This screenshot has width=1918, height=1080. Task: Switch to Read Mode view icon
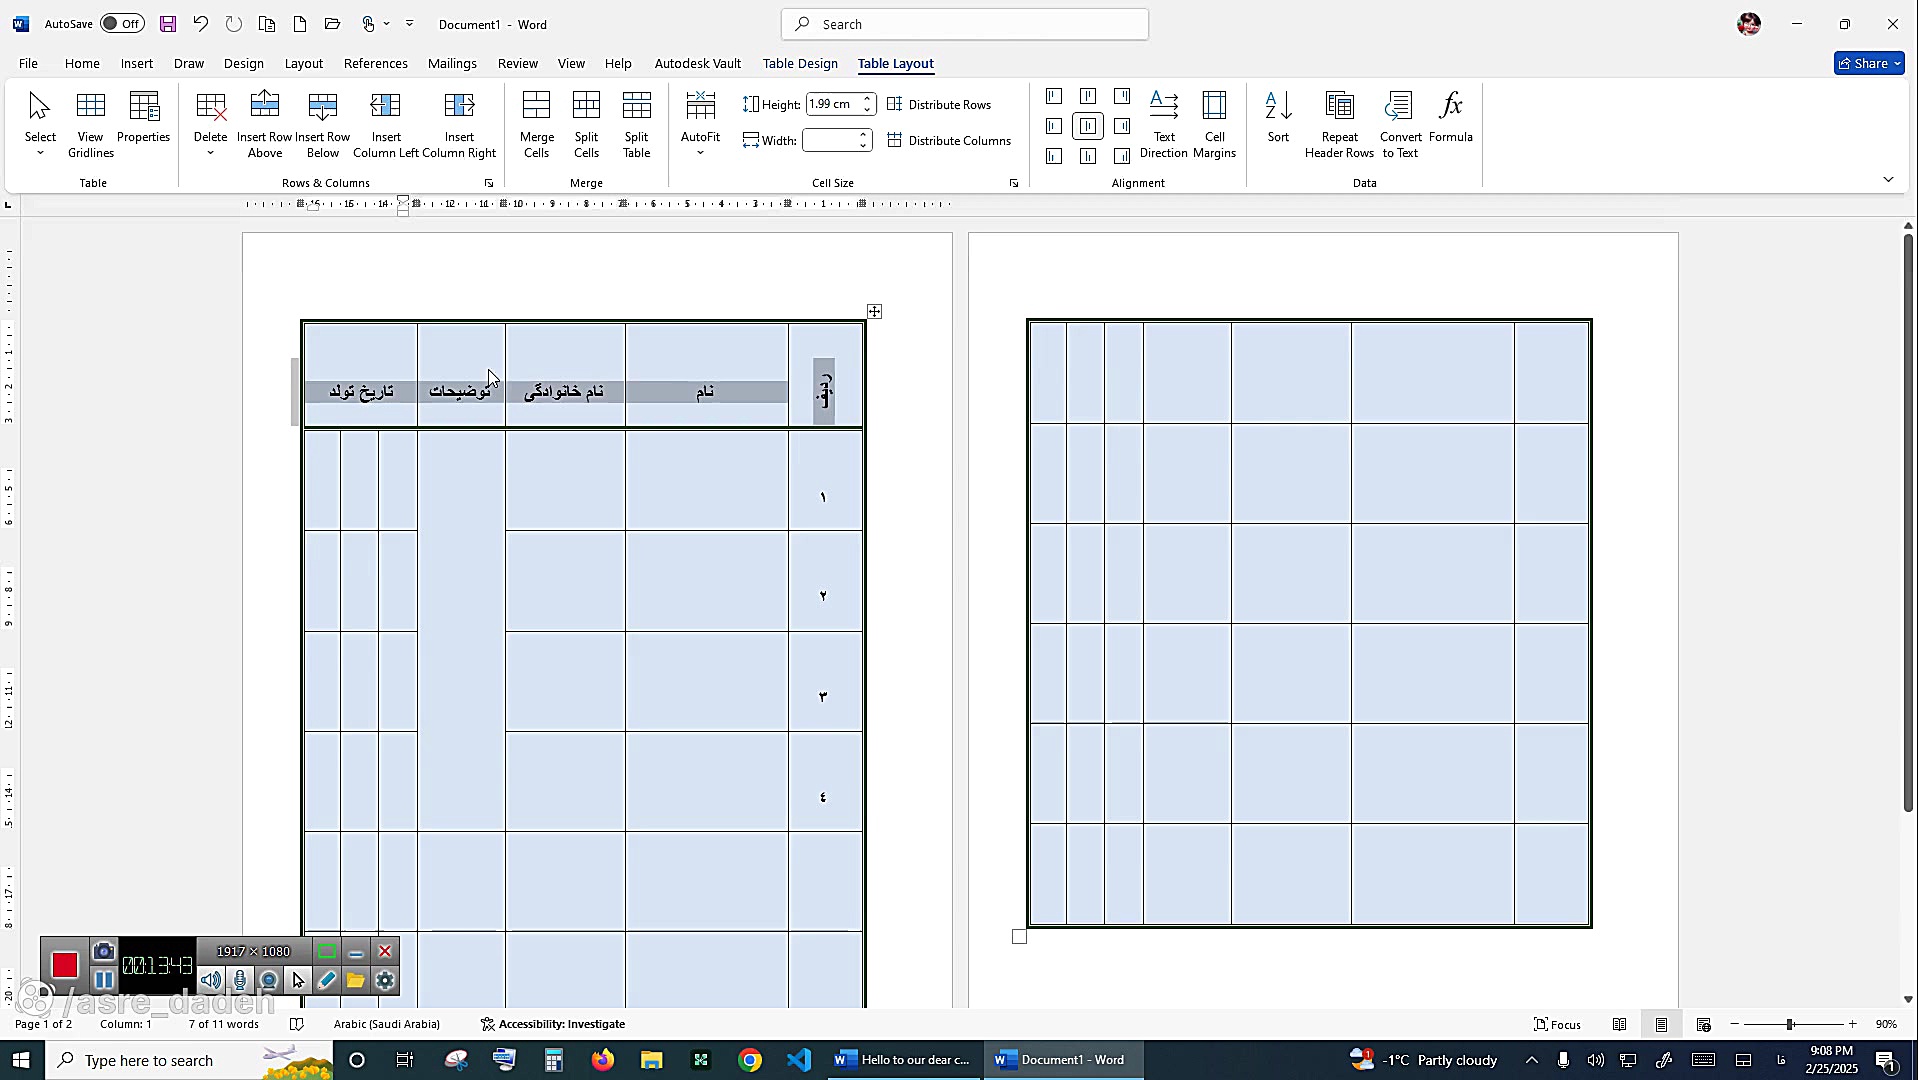pos(1619,1024)
